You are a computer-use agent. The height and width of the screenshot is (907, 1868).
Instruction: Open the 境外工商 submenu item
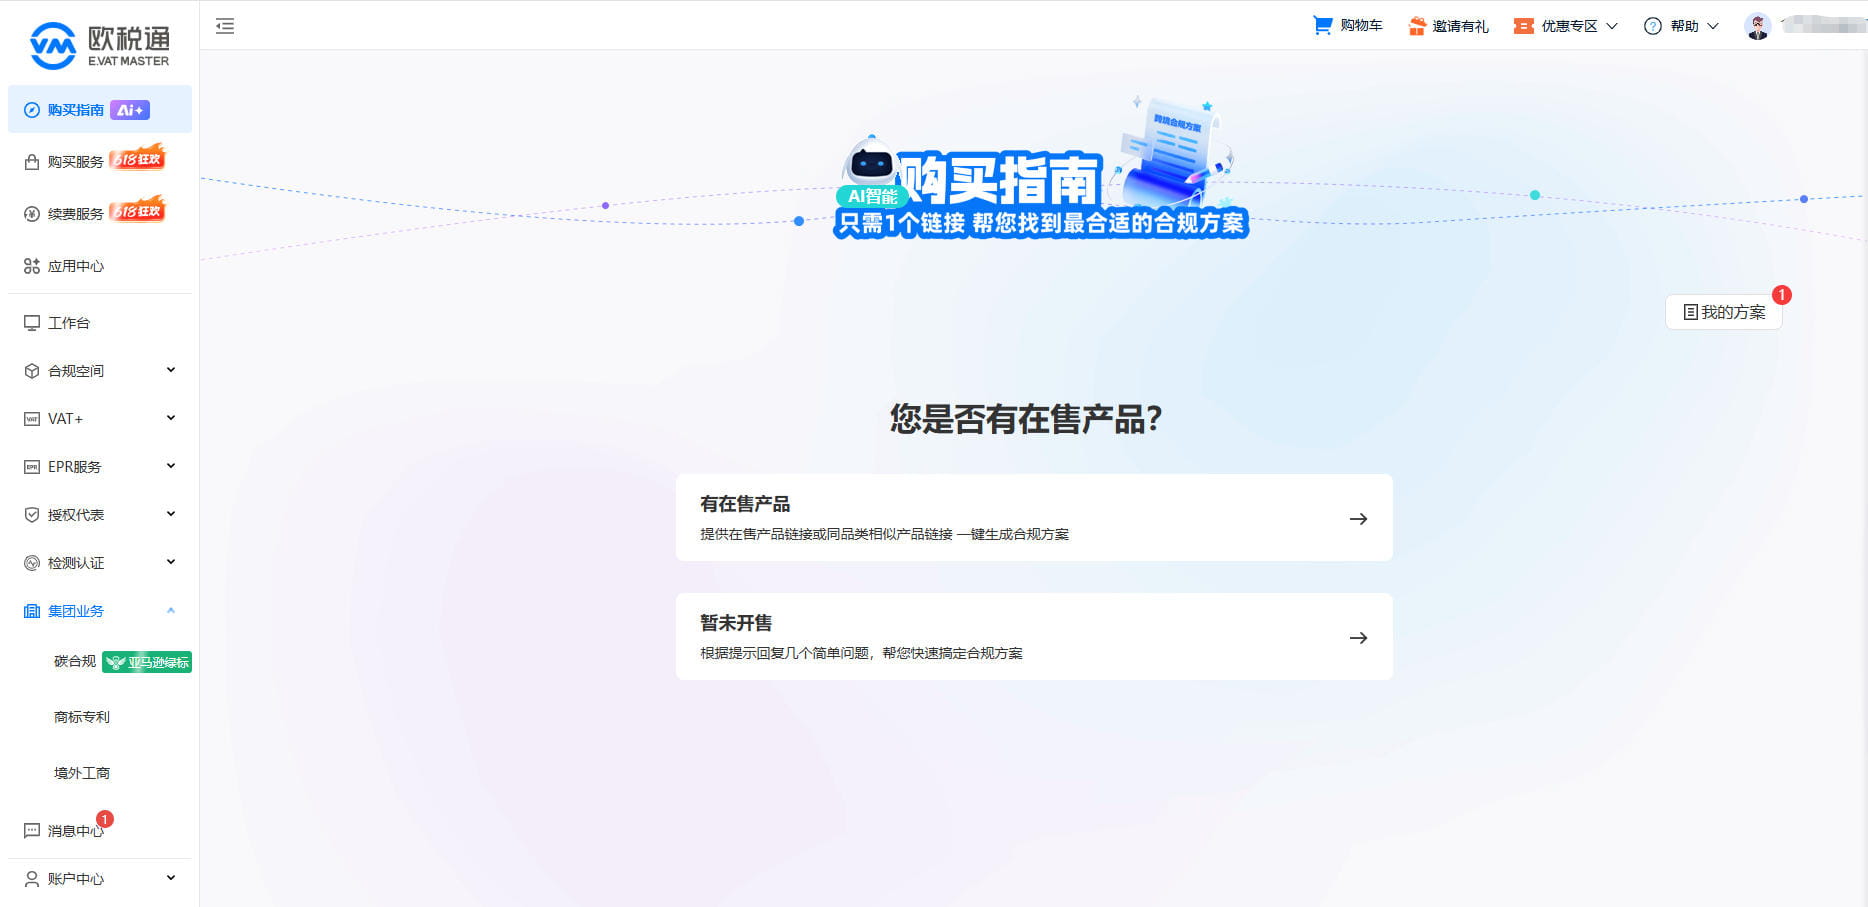(82, 773)
